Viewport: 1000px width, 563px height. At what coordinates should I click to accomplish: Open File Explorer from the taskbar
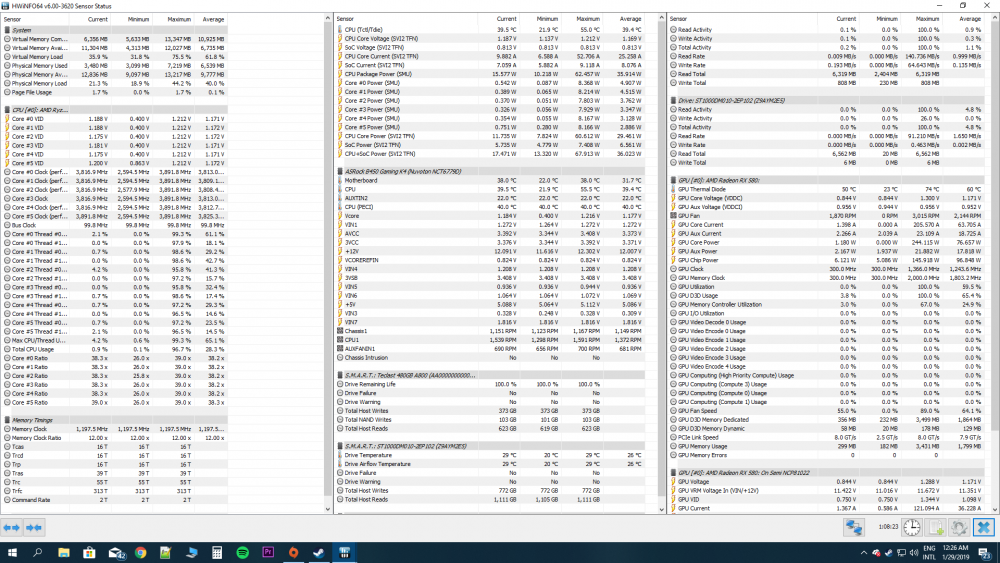pos(63,553)
